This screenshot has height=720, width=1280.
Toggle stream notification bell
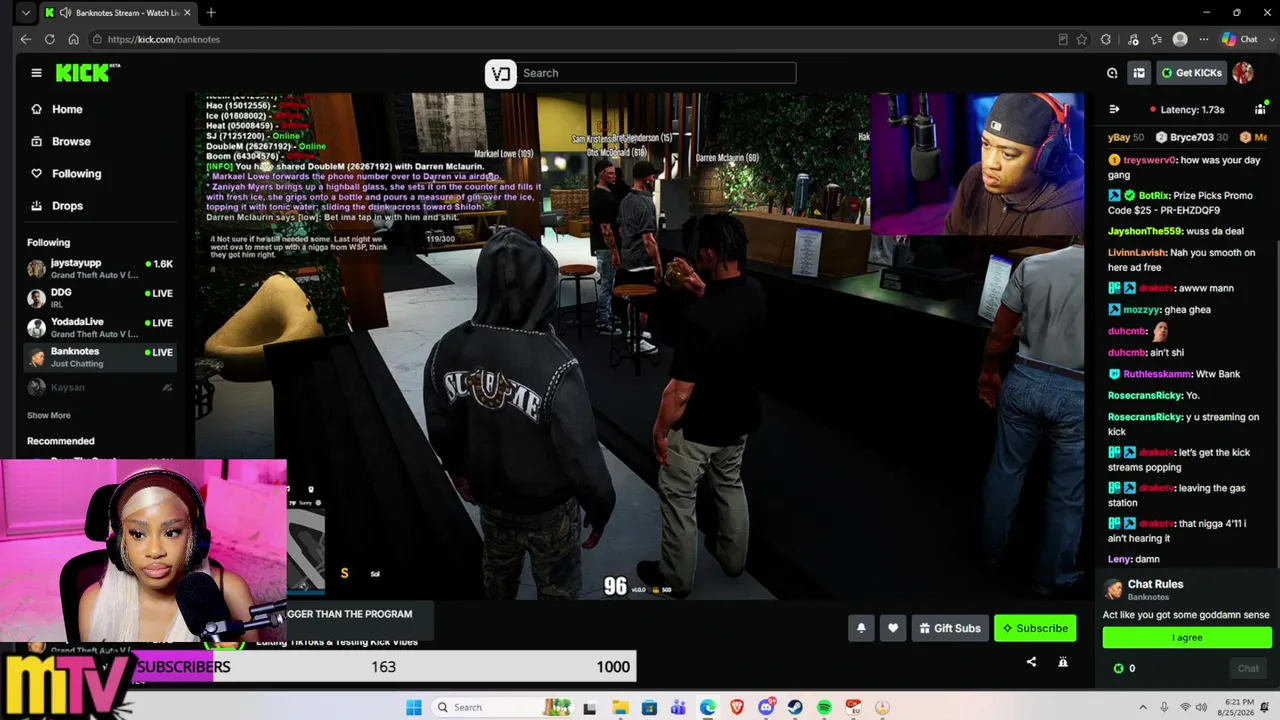point(861,628)
